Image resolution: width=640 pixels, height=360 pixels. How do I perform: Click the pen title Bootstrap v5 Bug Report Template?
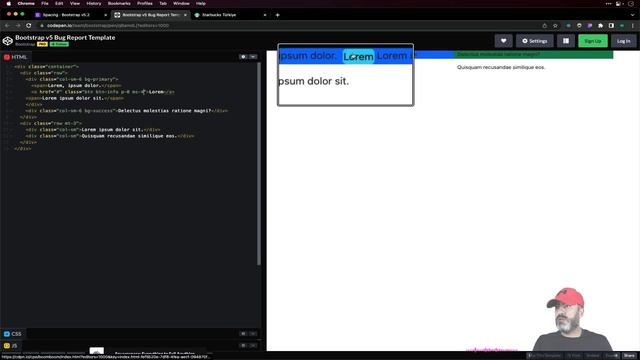pyautogui.click(x=65, y=37)
